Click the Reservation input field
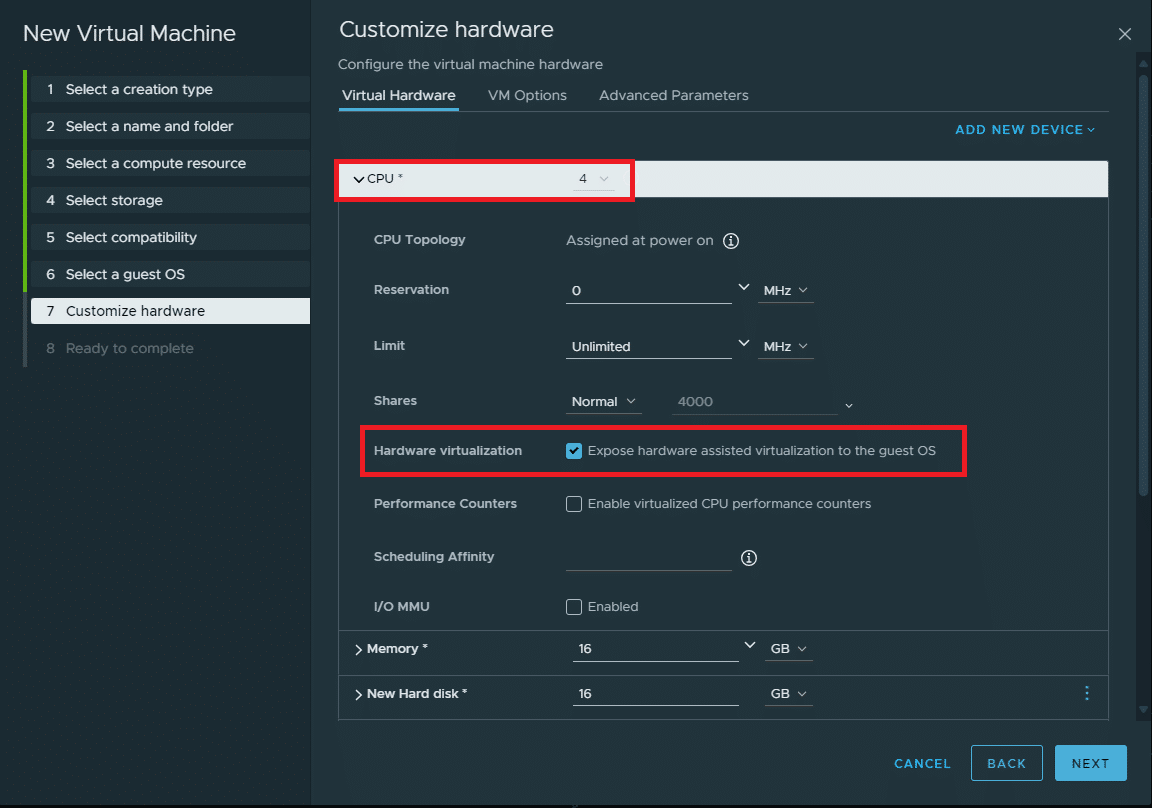The height and width of the screenshot is (808, 1152). pyautogui.click(x=649, y=291)
